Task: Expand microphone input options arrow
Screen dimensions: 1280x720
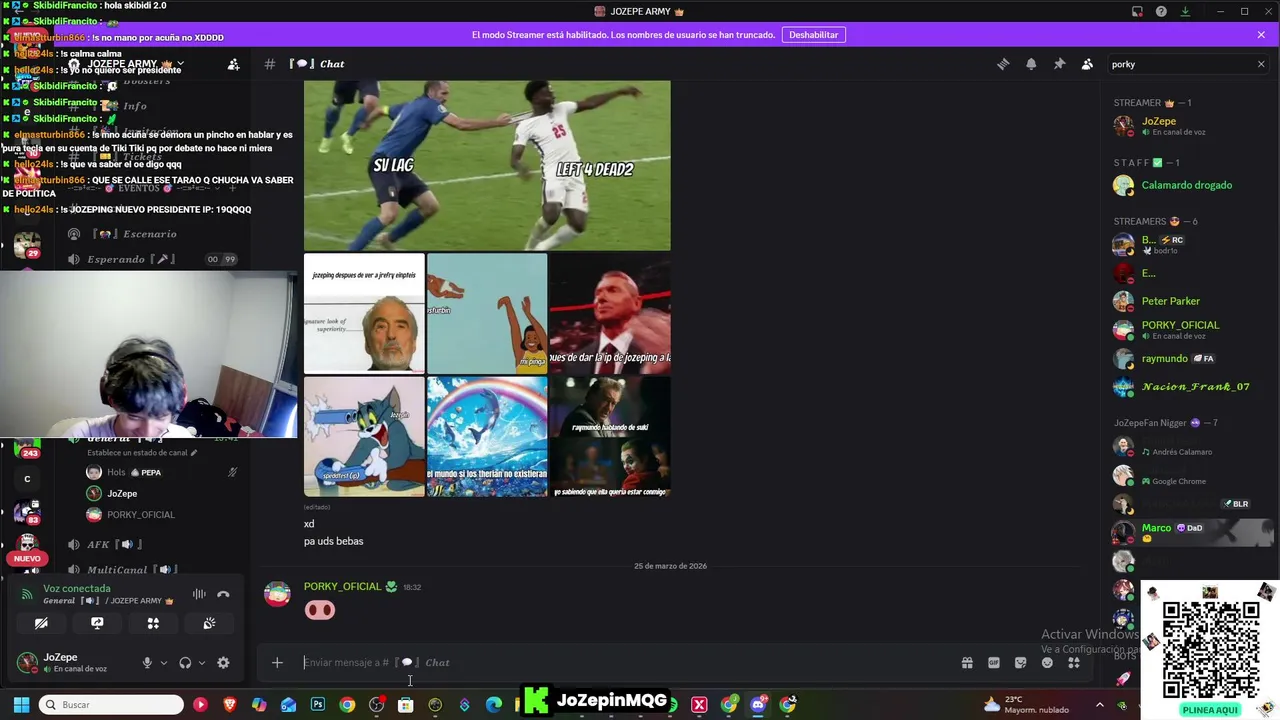Action: pyautogui.click(x=164, y=662)
